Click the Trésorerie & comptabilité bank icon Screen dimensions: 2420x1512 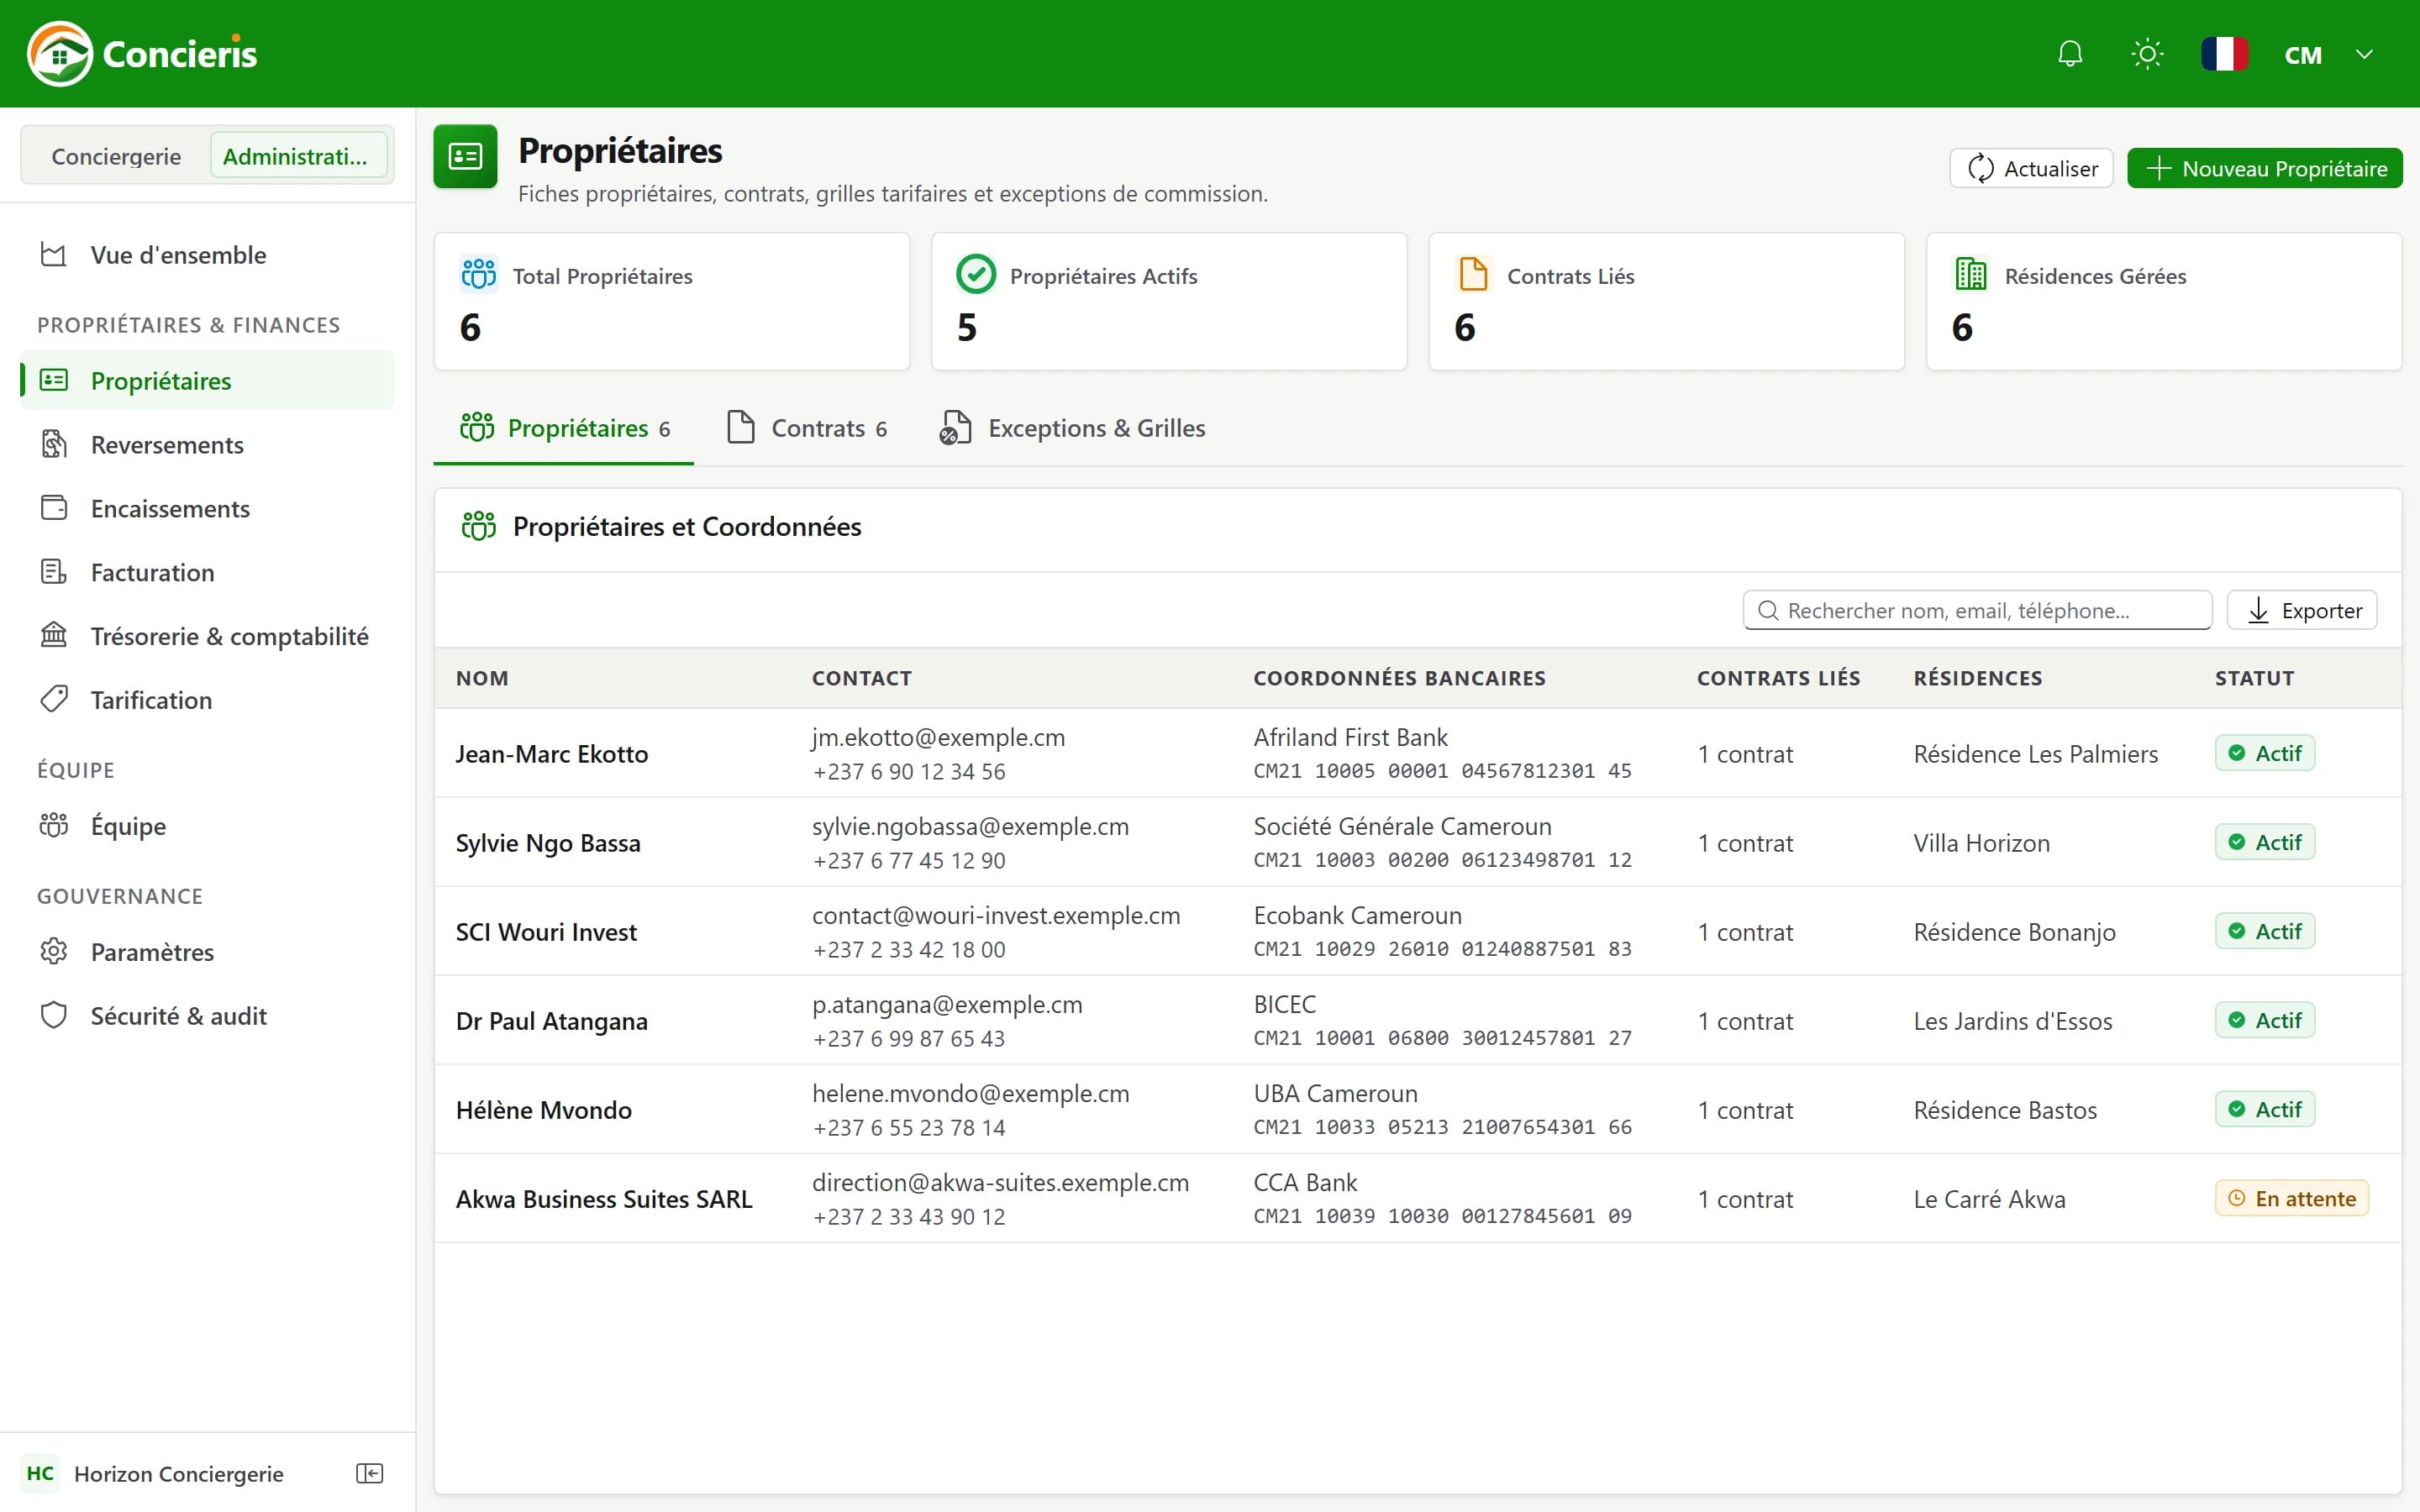tap(54, 635)
